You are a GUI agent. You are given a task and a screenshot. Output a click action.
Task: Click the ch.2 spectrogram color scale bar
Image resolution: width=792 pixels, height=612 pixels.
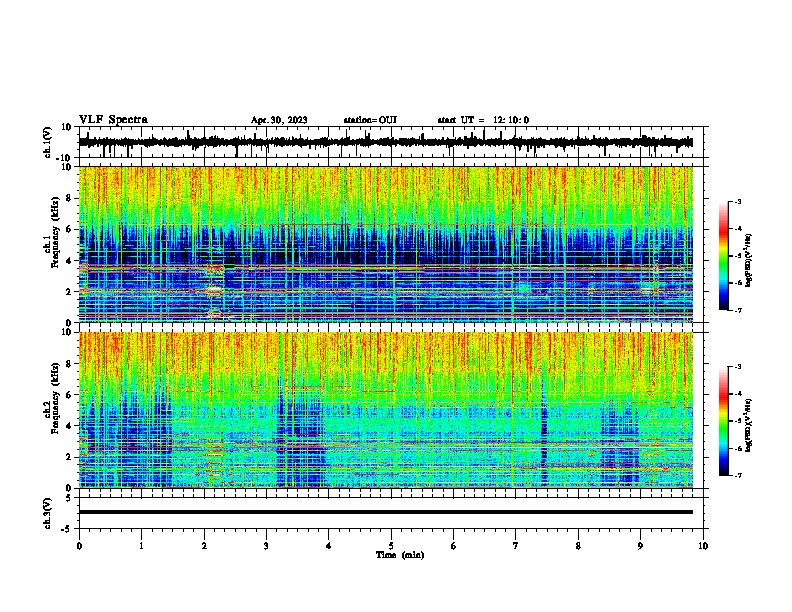723,421
